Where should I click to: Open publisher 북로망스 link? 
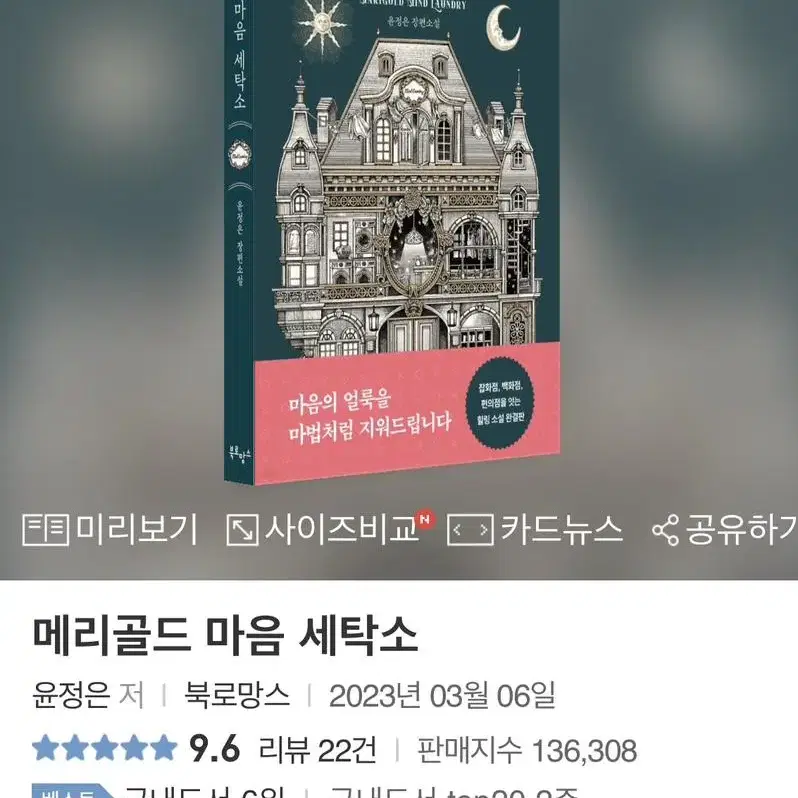(237, 695)
